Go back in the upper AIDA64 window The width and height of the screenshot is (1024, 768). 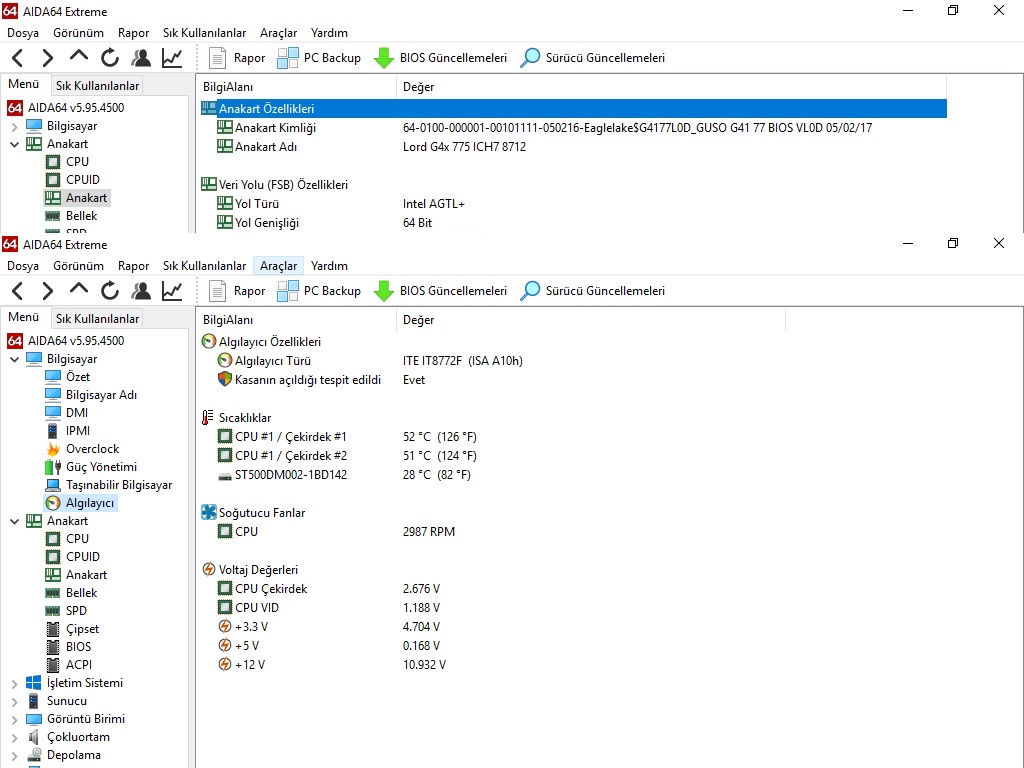click(x=18, y=58)
